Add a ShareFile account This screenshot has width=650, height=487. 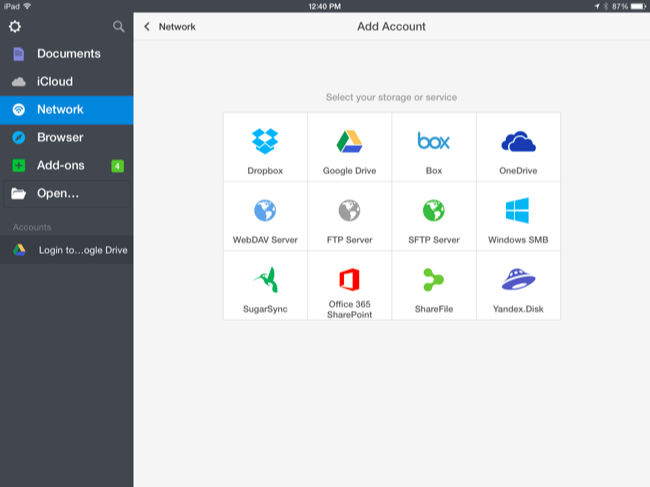[433, 279]
